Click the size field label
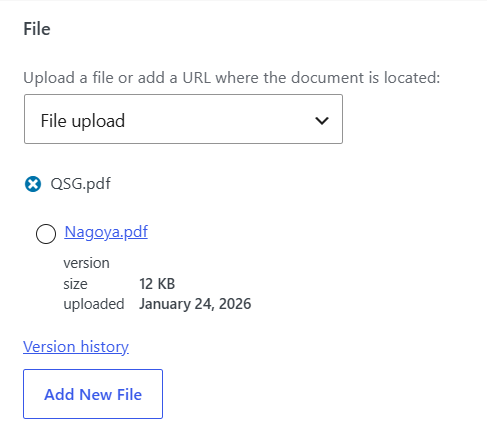The image size is (487, 437). (x=75, y=284)
